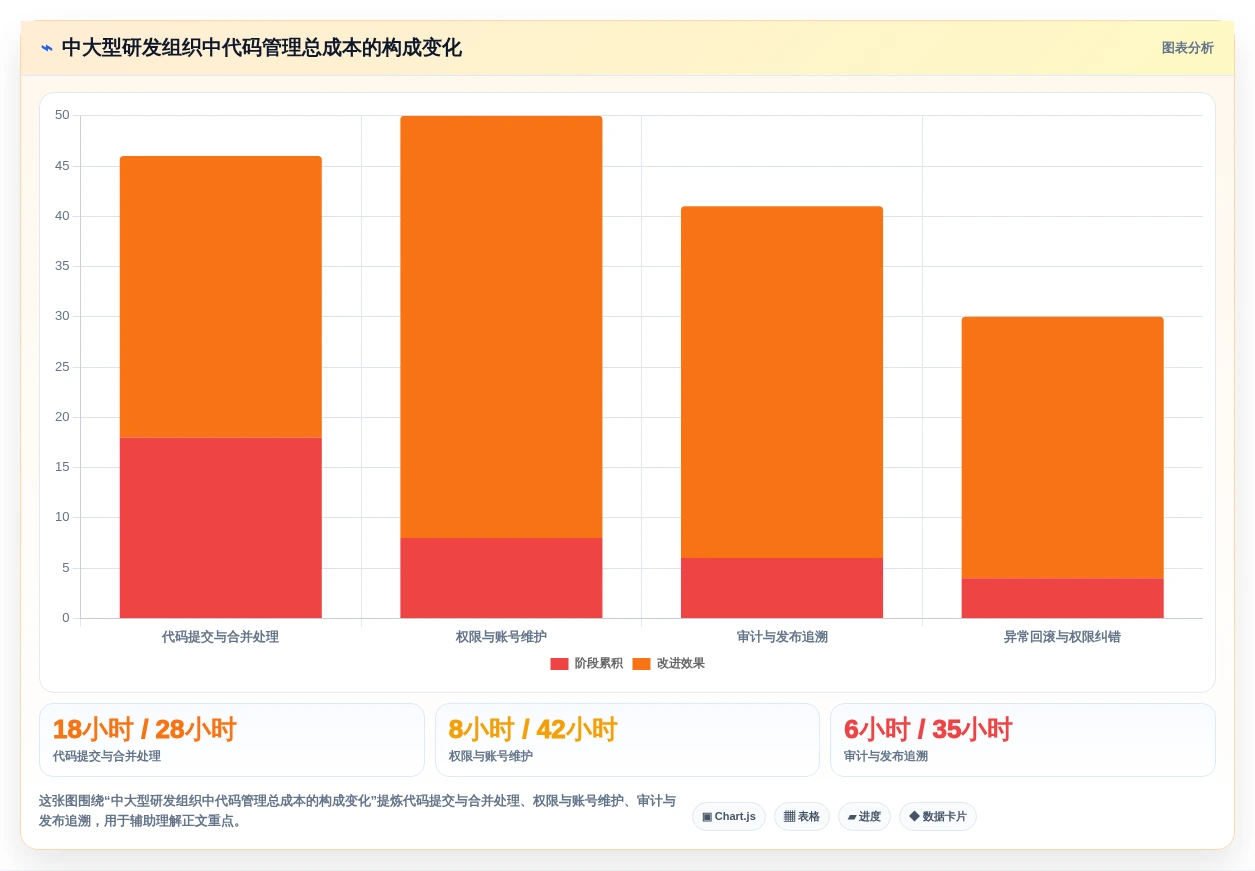Click the 权限与账号维护 caption under 8小时 card
This screenshot has width=1255, height=871.
tap(490, 756)
